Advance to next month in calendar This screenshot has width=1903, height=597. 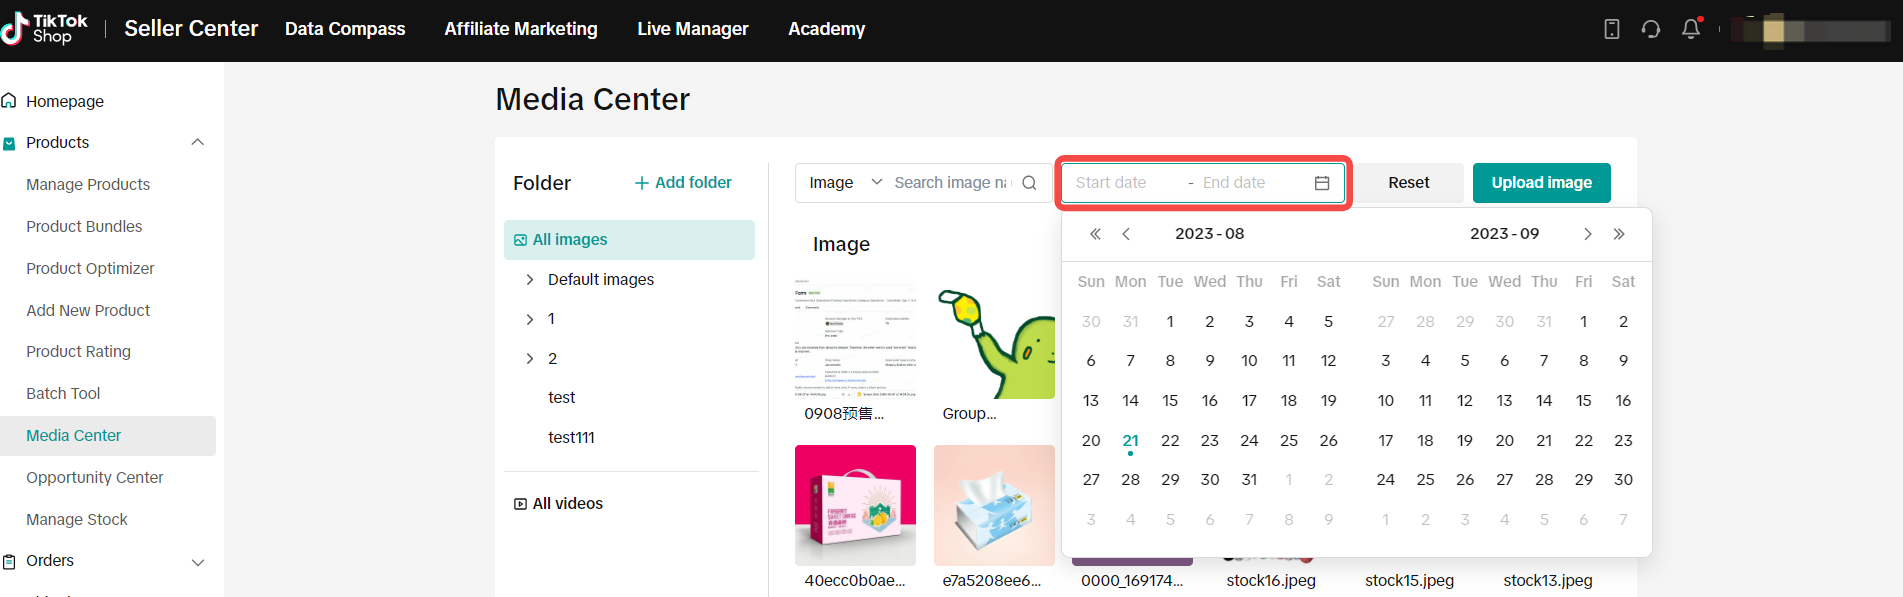(1587, 234)
